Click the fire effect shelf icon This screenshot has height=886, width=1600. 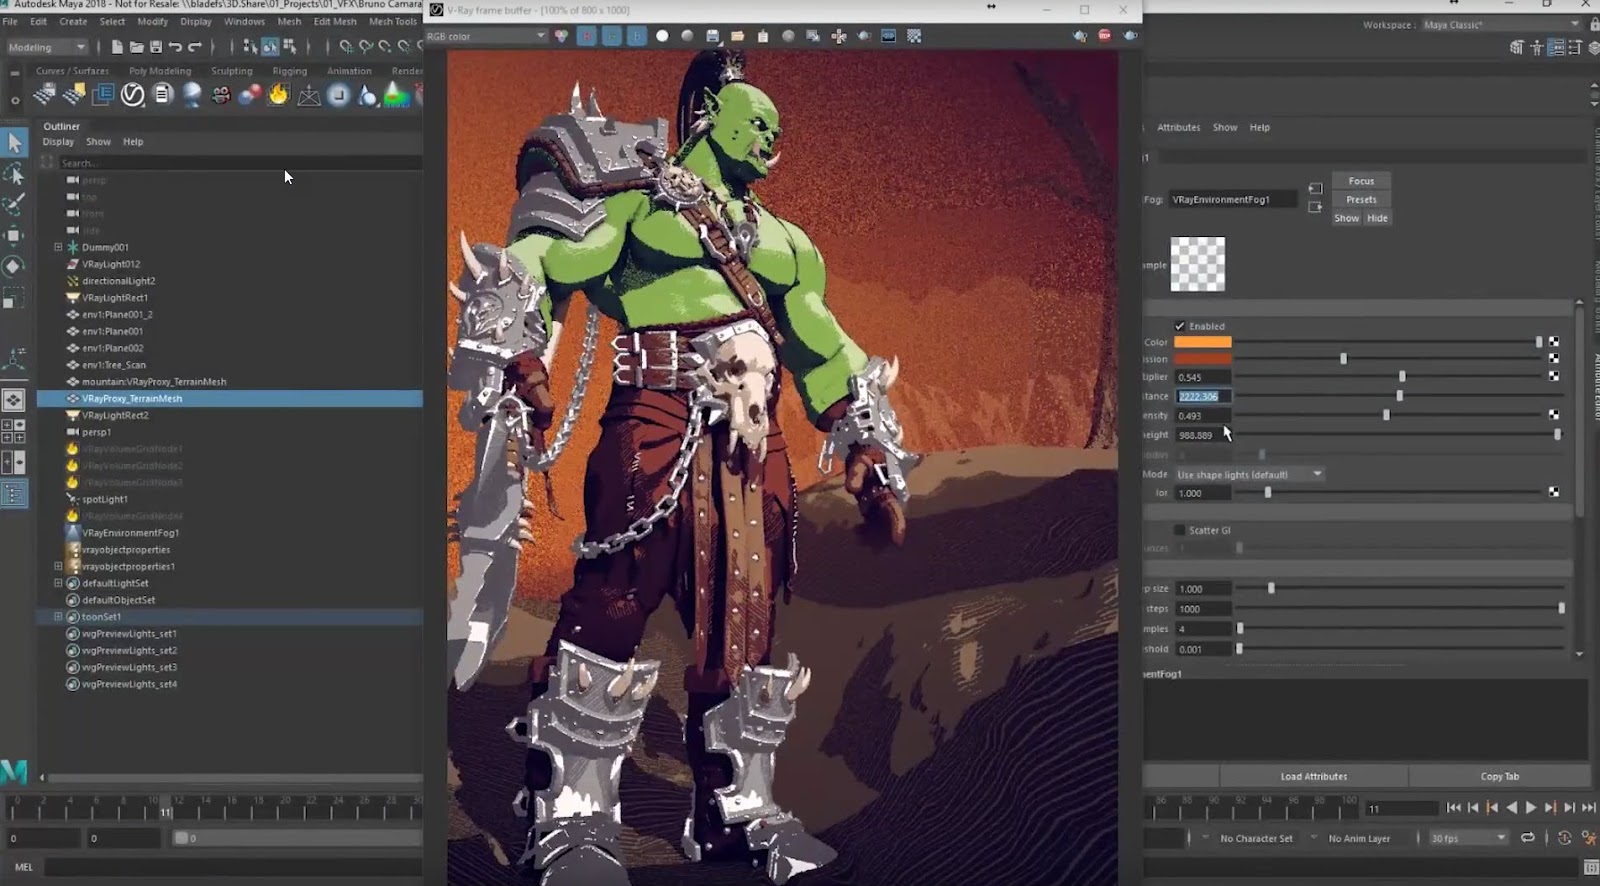point(278,95)
